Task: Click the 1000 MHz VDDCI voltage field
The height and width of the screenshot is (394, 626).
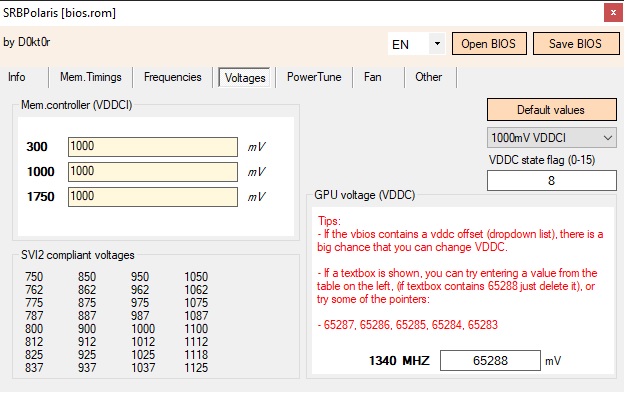Action: click(153, 172)
